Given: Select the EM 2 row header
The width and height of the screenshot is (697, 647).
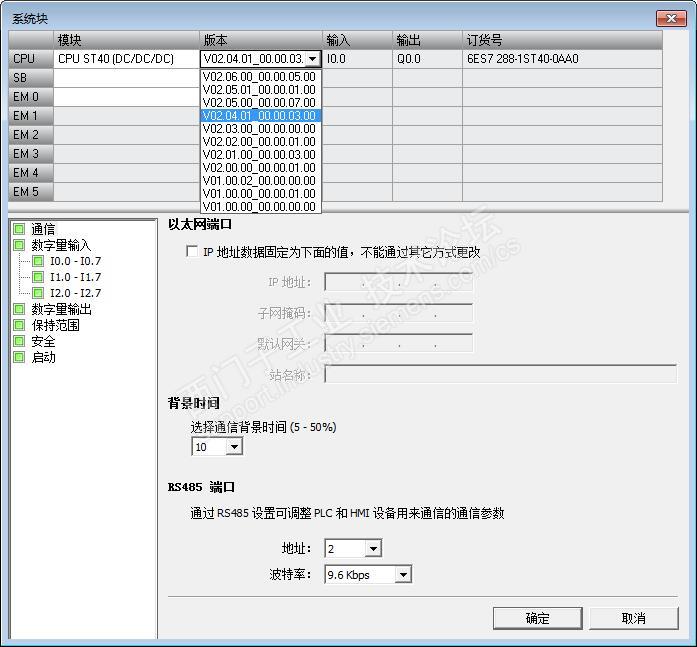Looking at the screenshot, I should pos(31,135).
